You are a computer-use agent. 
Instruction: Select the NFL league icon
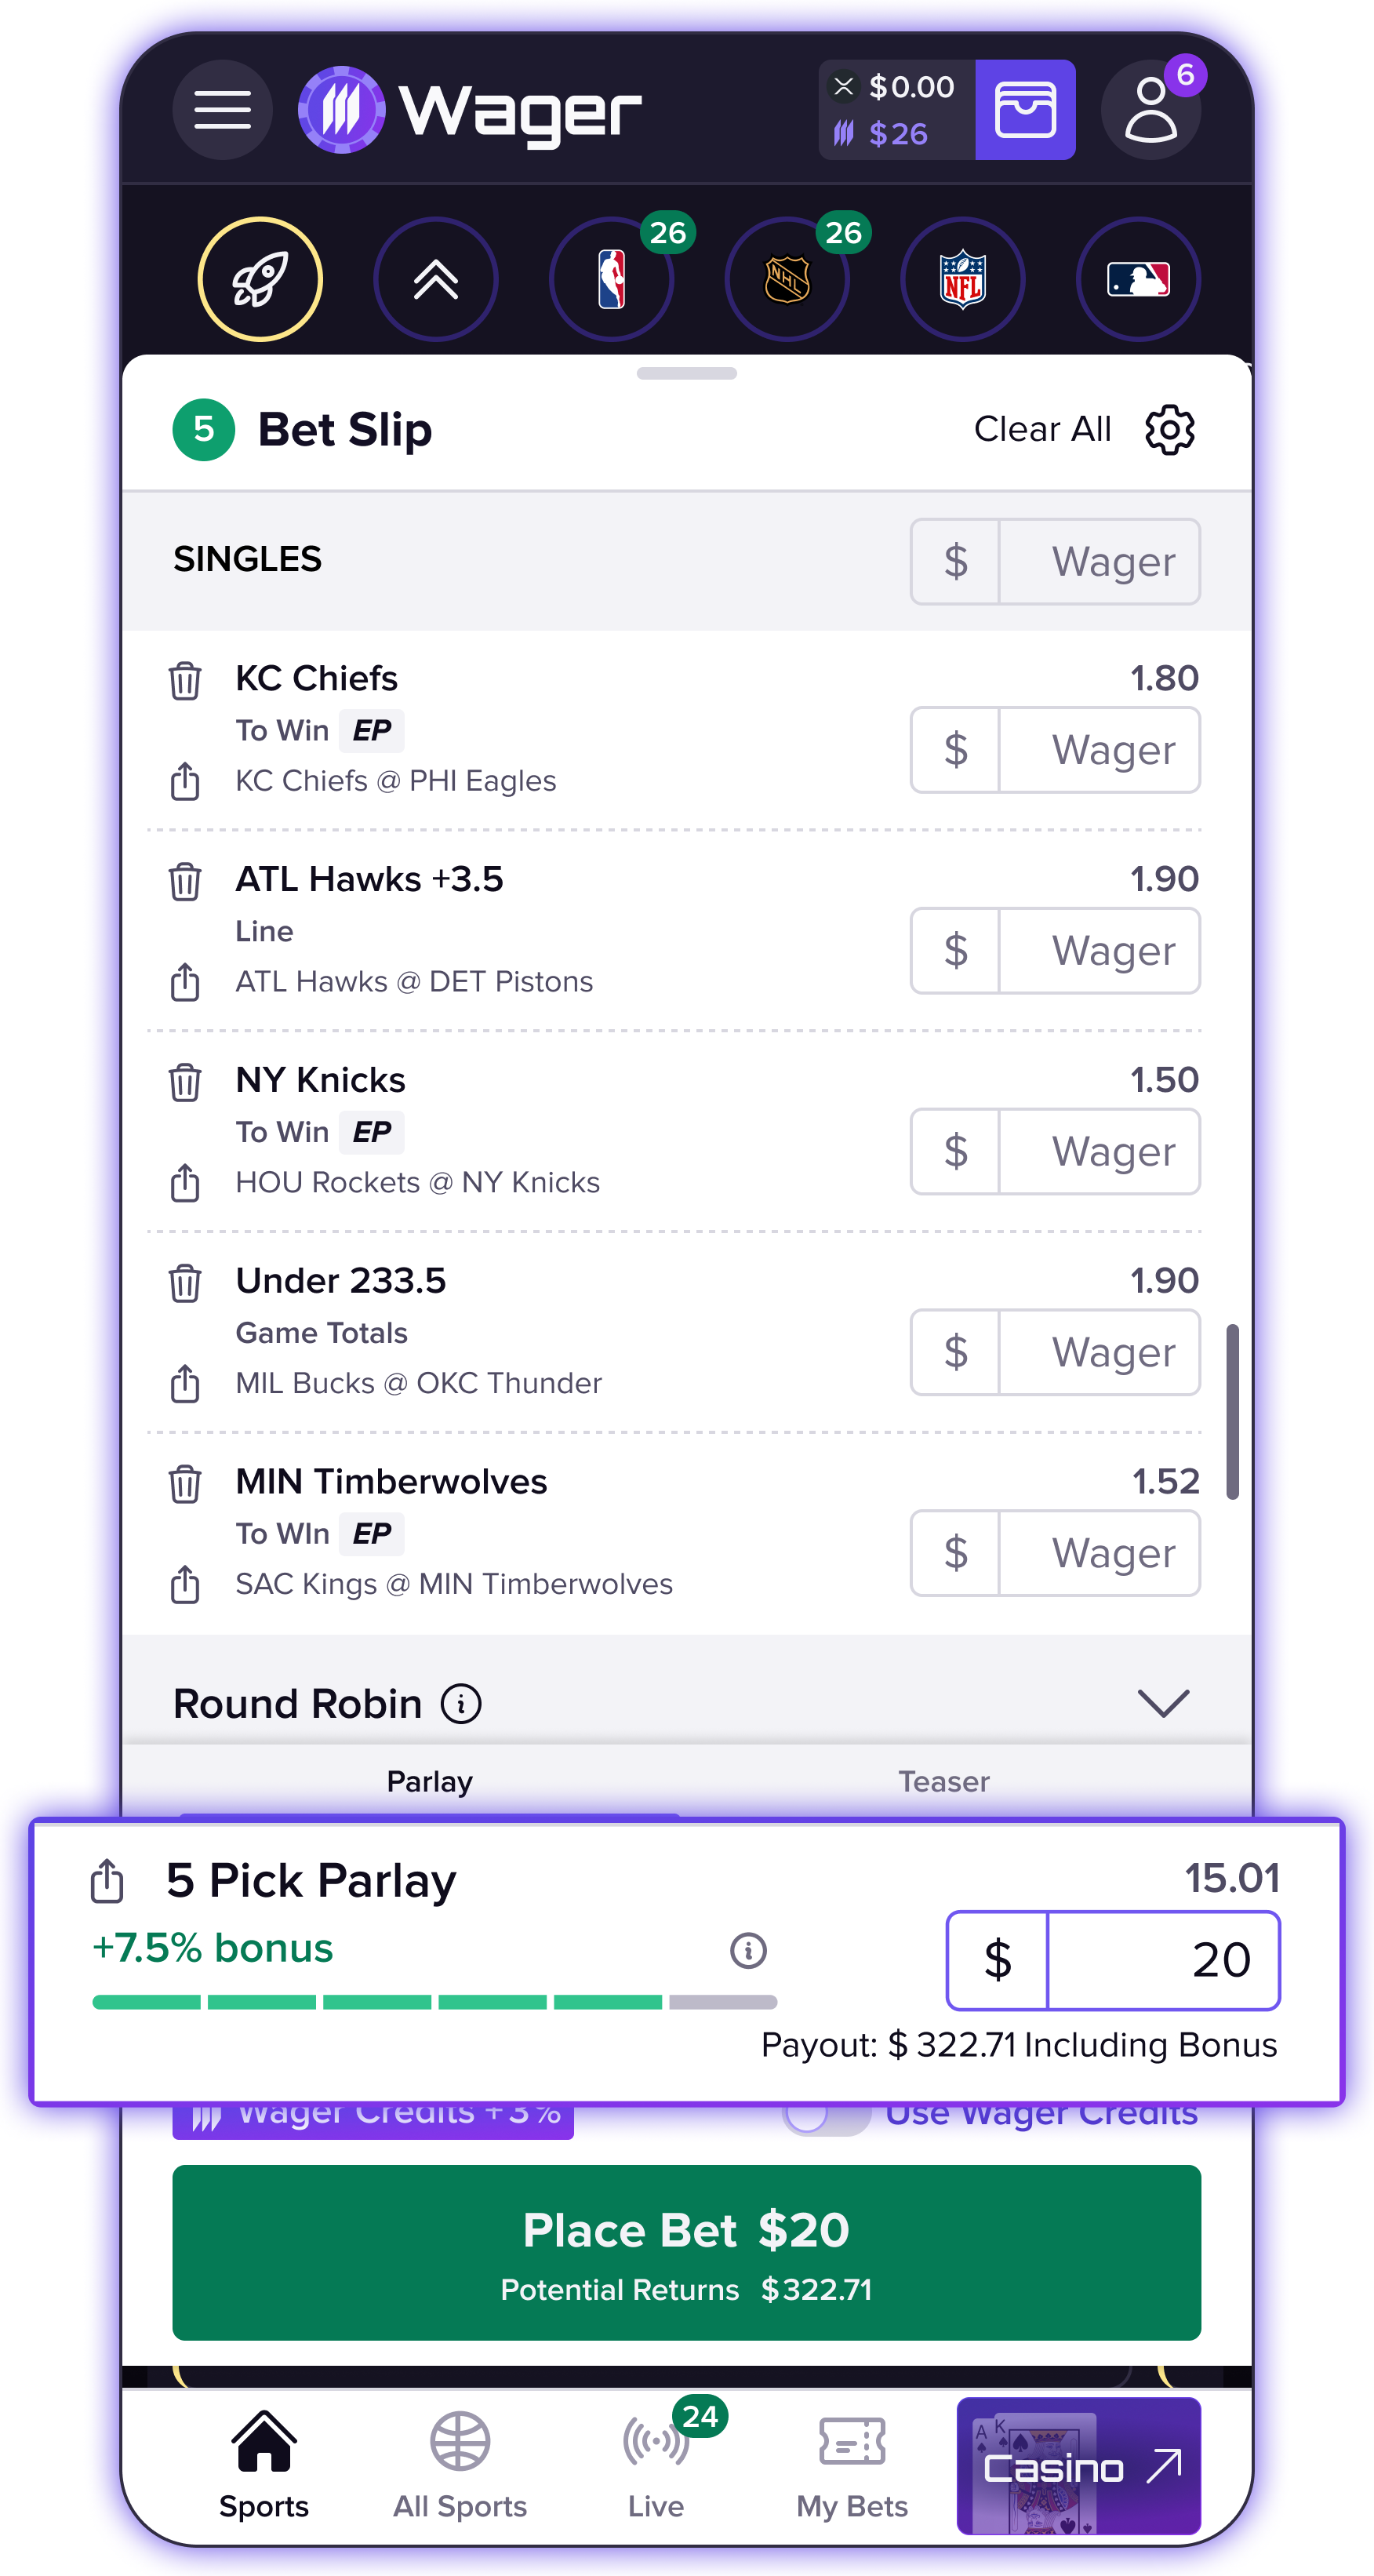tap(962, 279)
